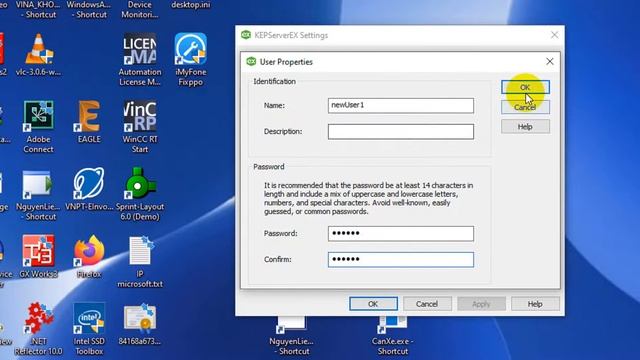Close the KEPServerEX Settings window

point(554,35)
